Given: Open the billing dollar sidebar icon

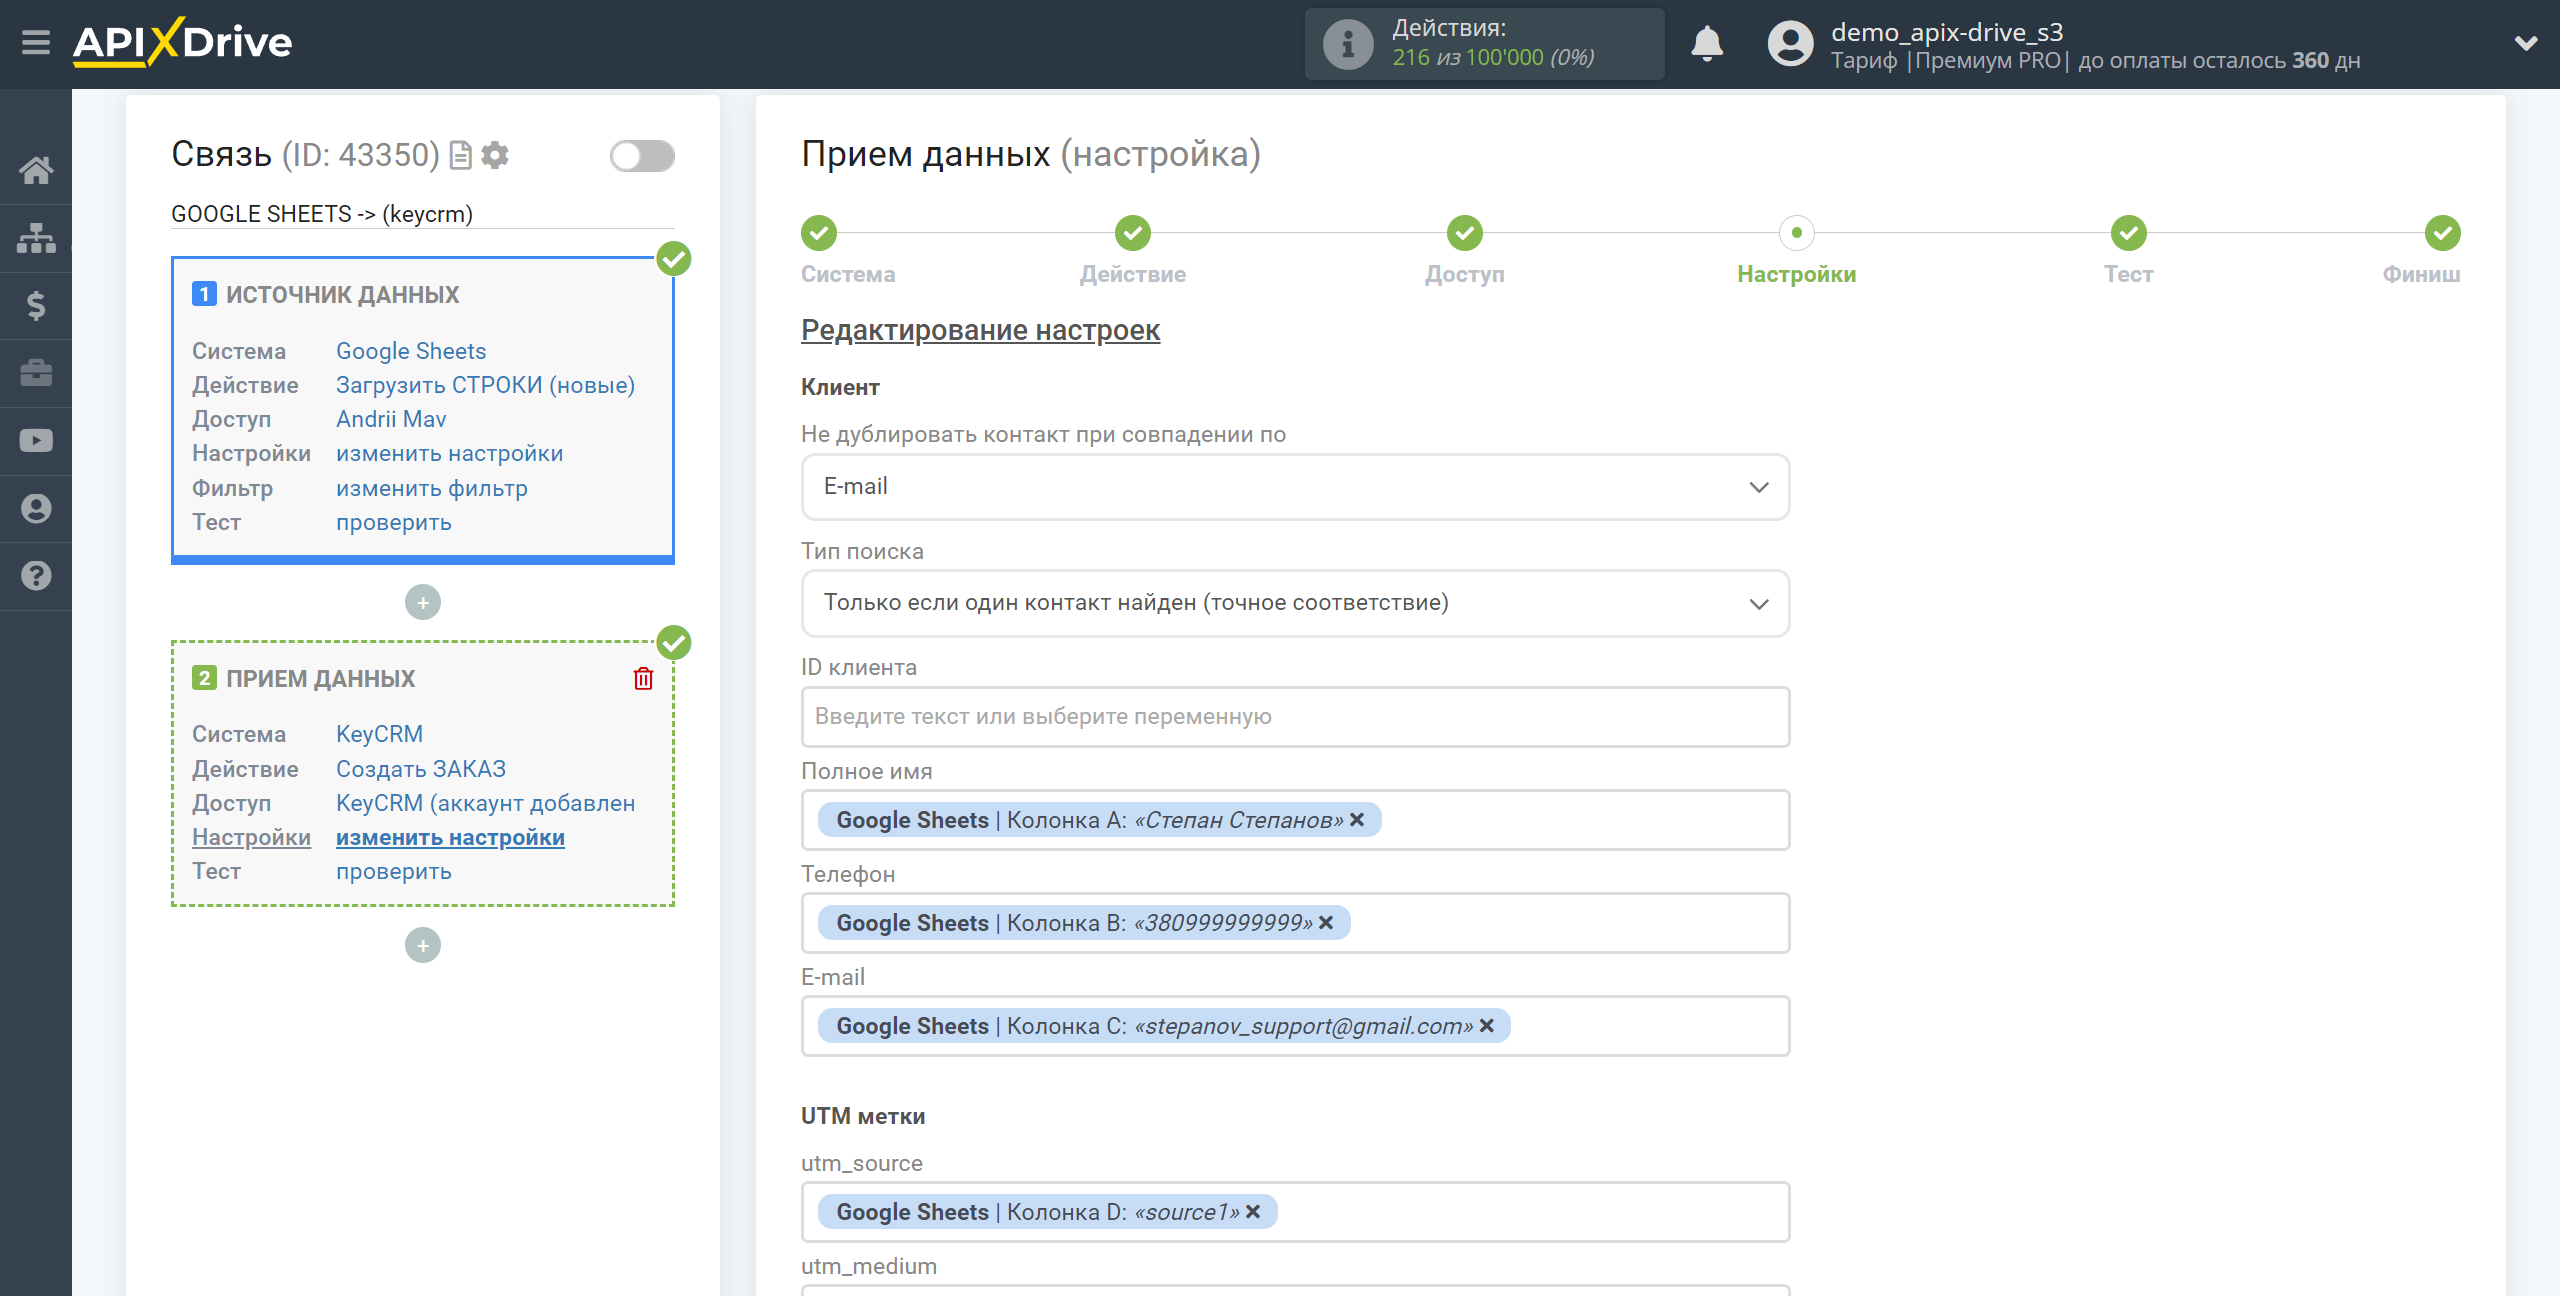Looking at the screenshot, I should click(x=36, y=305).
